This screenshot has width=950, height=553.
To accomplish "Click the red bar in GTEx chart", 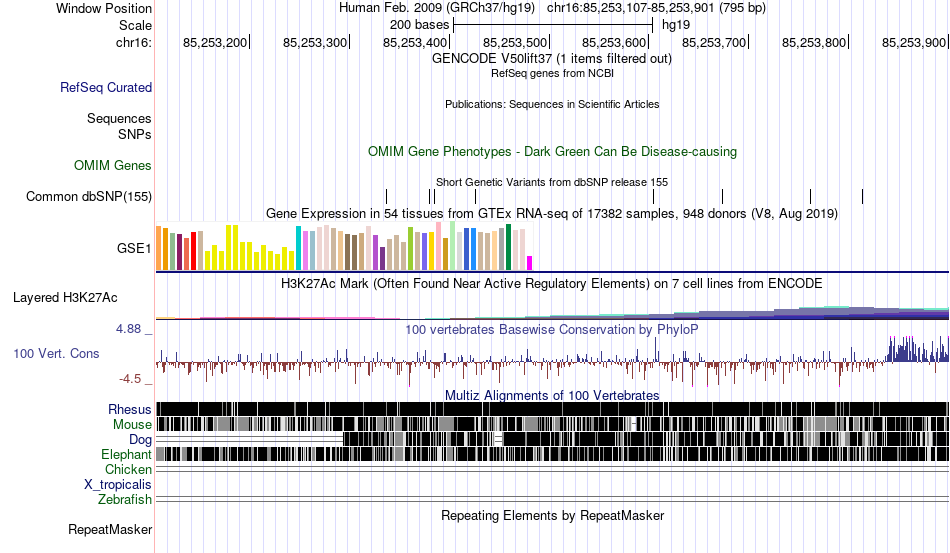I will (193, 251).
